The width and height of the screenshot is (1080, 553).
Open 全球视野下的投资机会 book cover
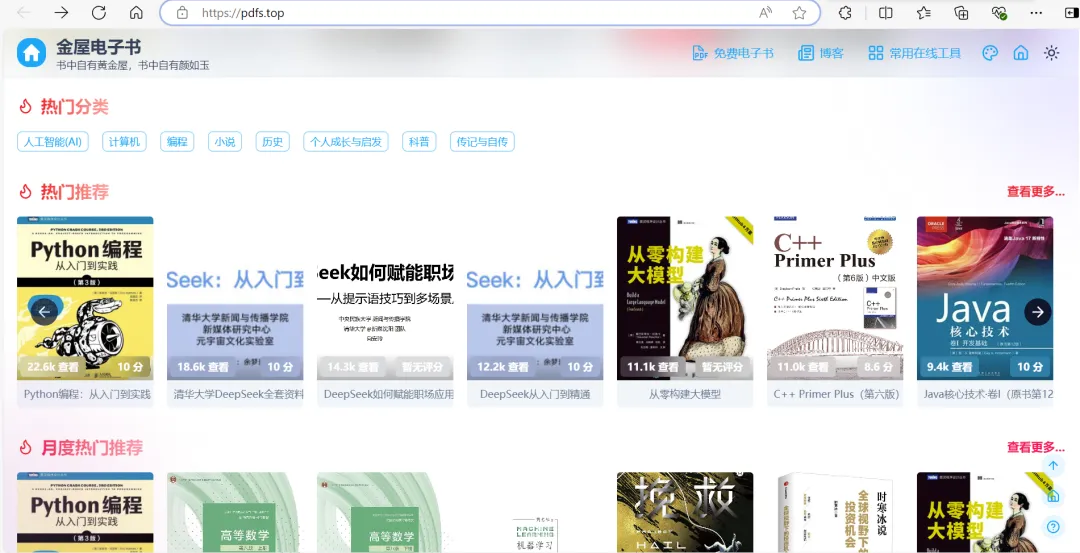835,512
